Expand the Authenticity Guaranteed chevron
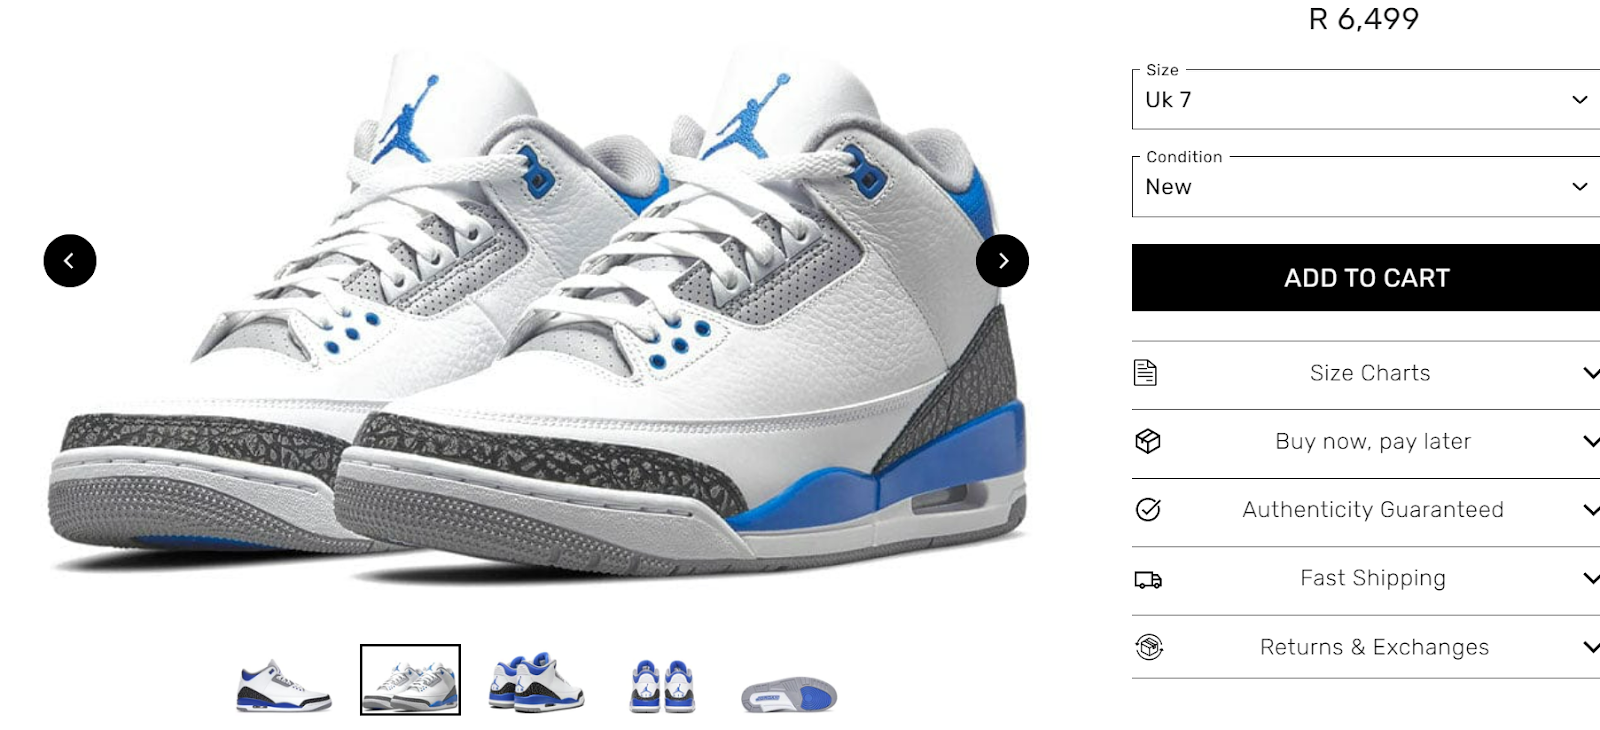 1591,510
